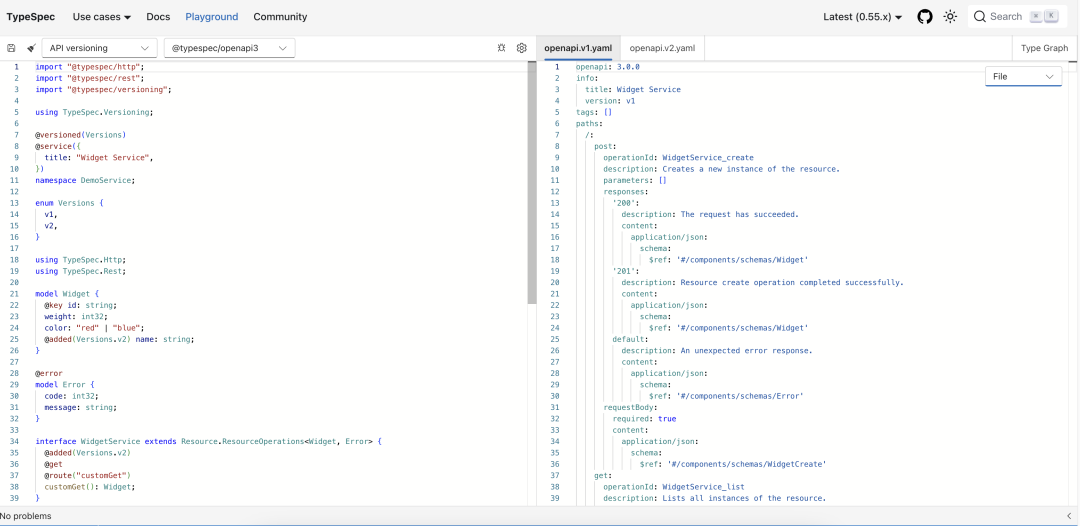
Task: Go to the Docs link
Action: point(158,17)
